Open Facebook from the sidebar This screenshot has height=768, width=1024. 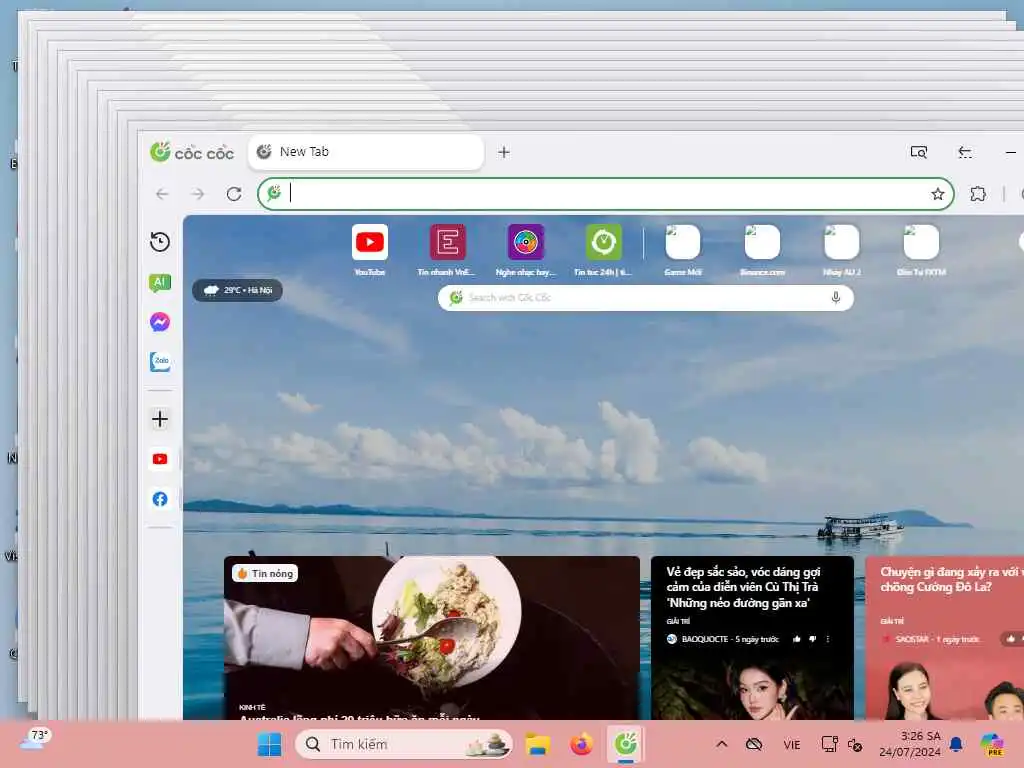pos(160,499)
